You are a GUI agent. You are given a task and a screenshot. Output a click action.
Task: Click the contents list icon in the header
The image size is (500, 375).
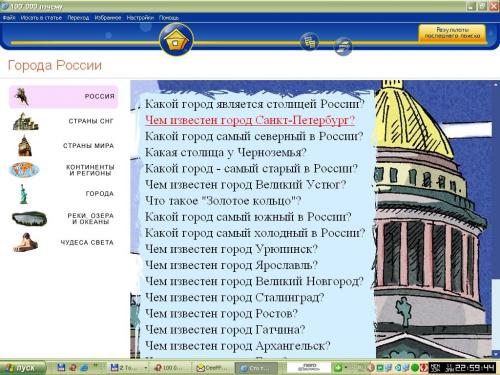point(310,41)
